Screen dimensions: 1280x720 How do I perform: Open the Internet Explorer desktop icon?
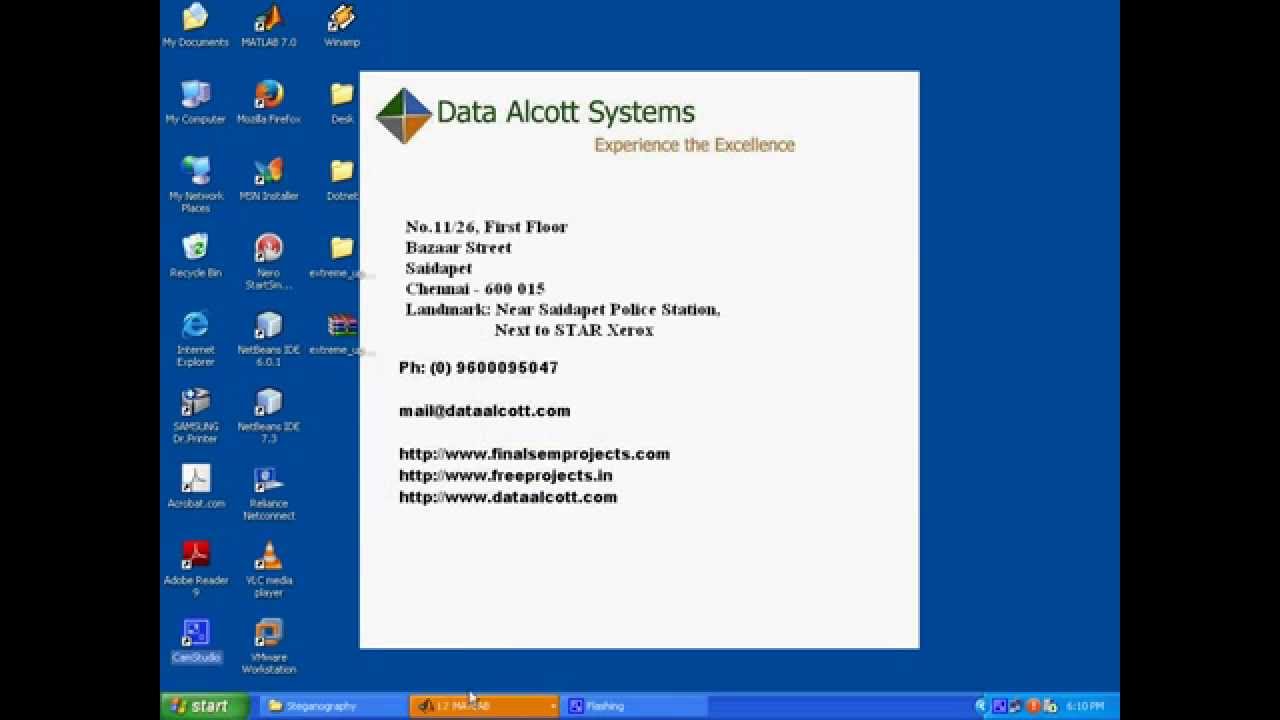coord(195,326)
